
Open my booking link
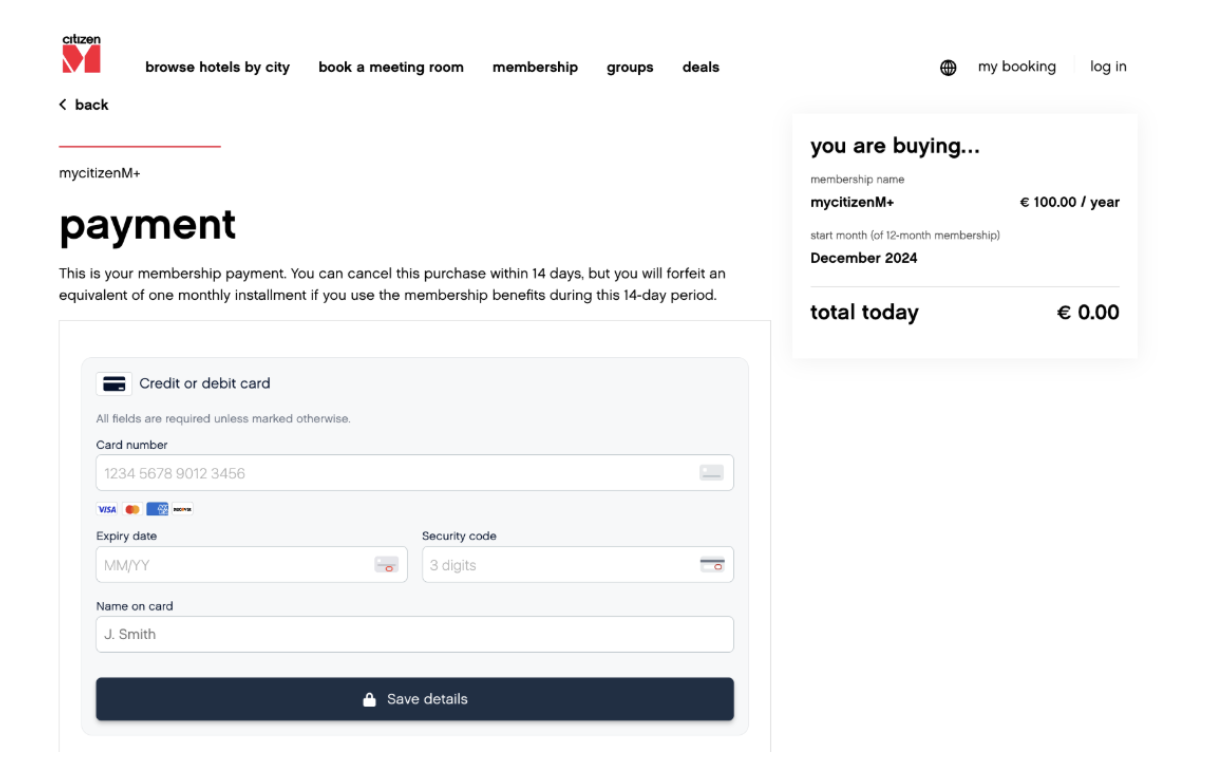(x=1017, y=67)
